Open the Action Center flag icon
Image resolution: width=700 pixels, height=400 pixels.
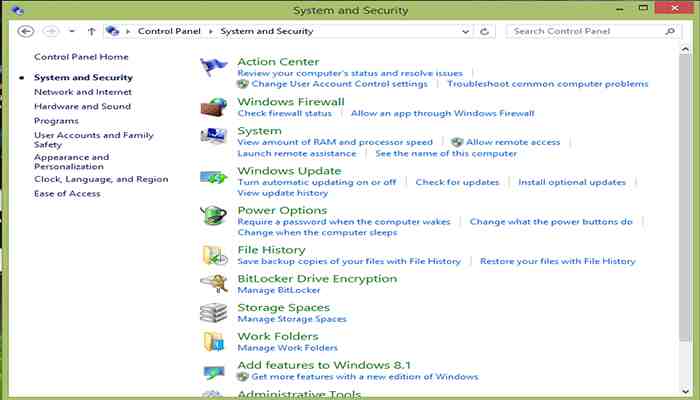pyautogui.click(x=213, y=67)
